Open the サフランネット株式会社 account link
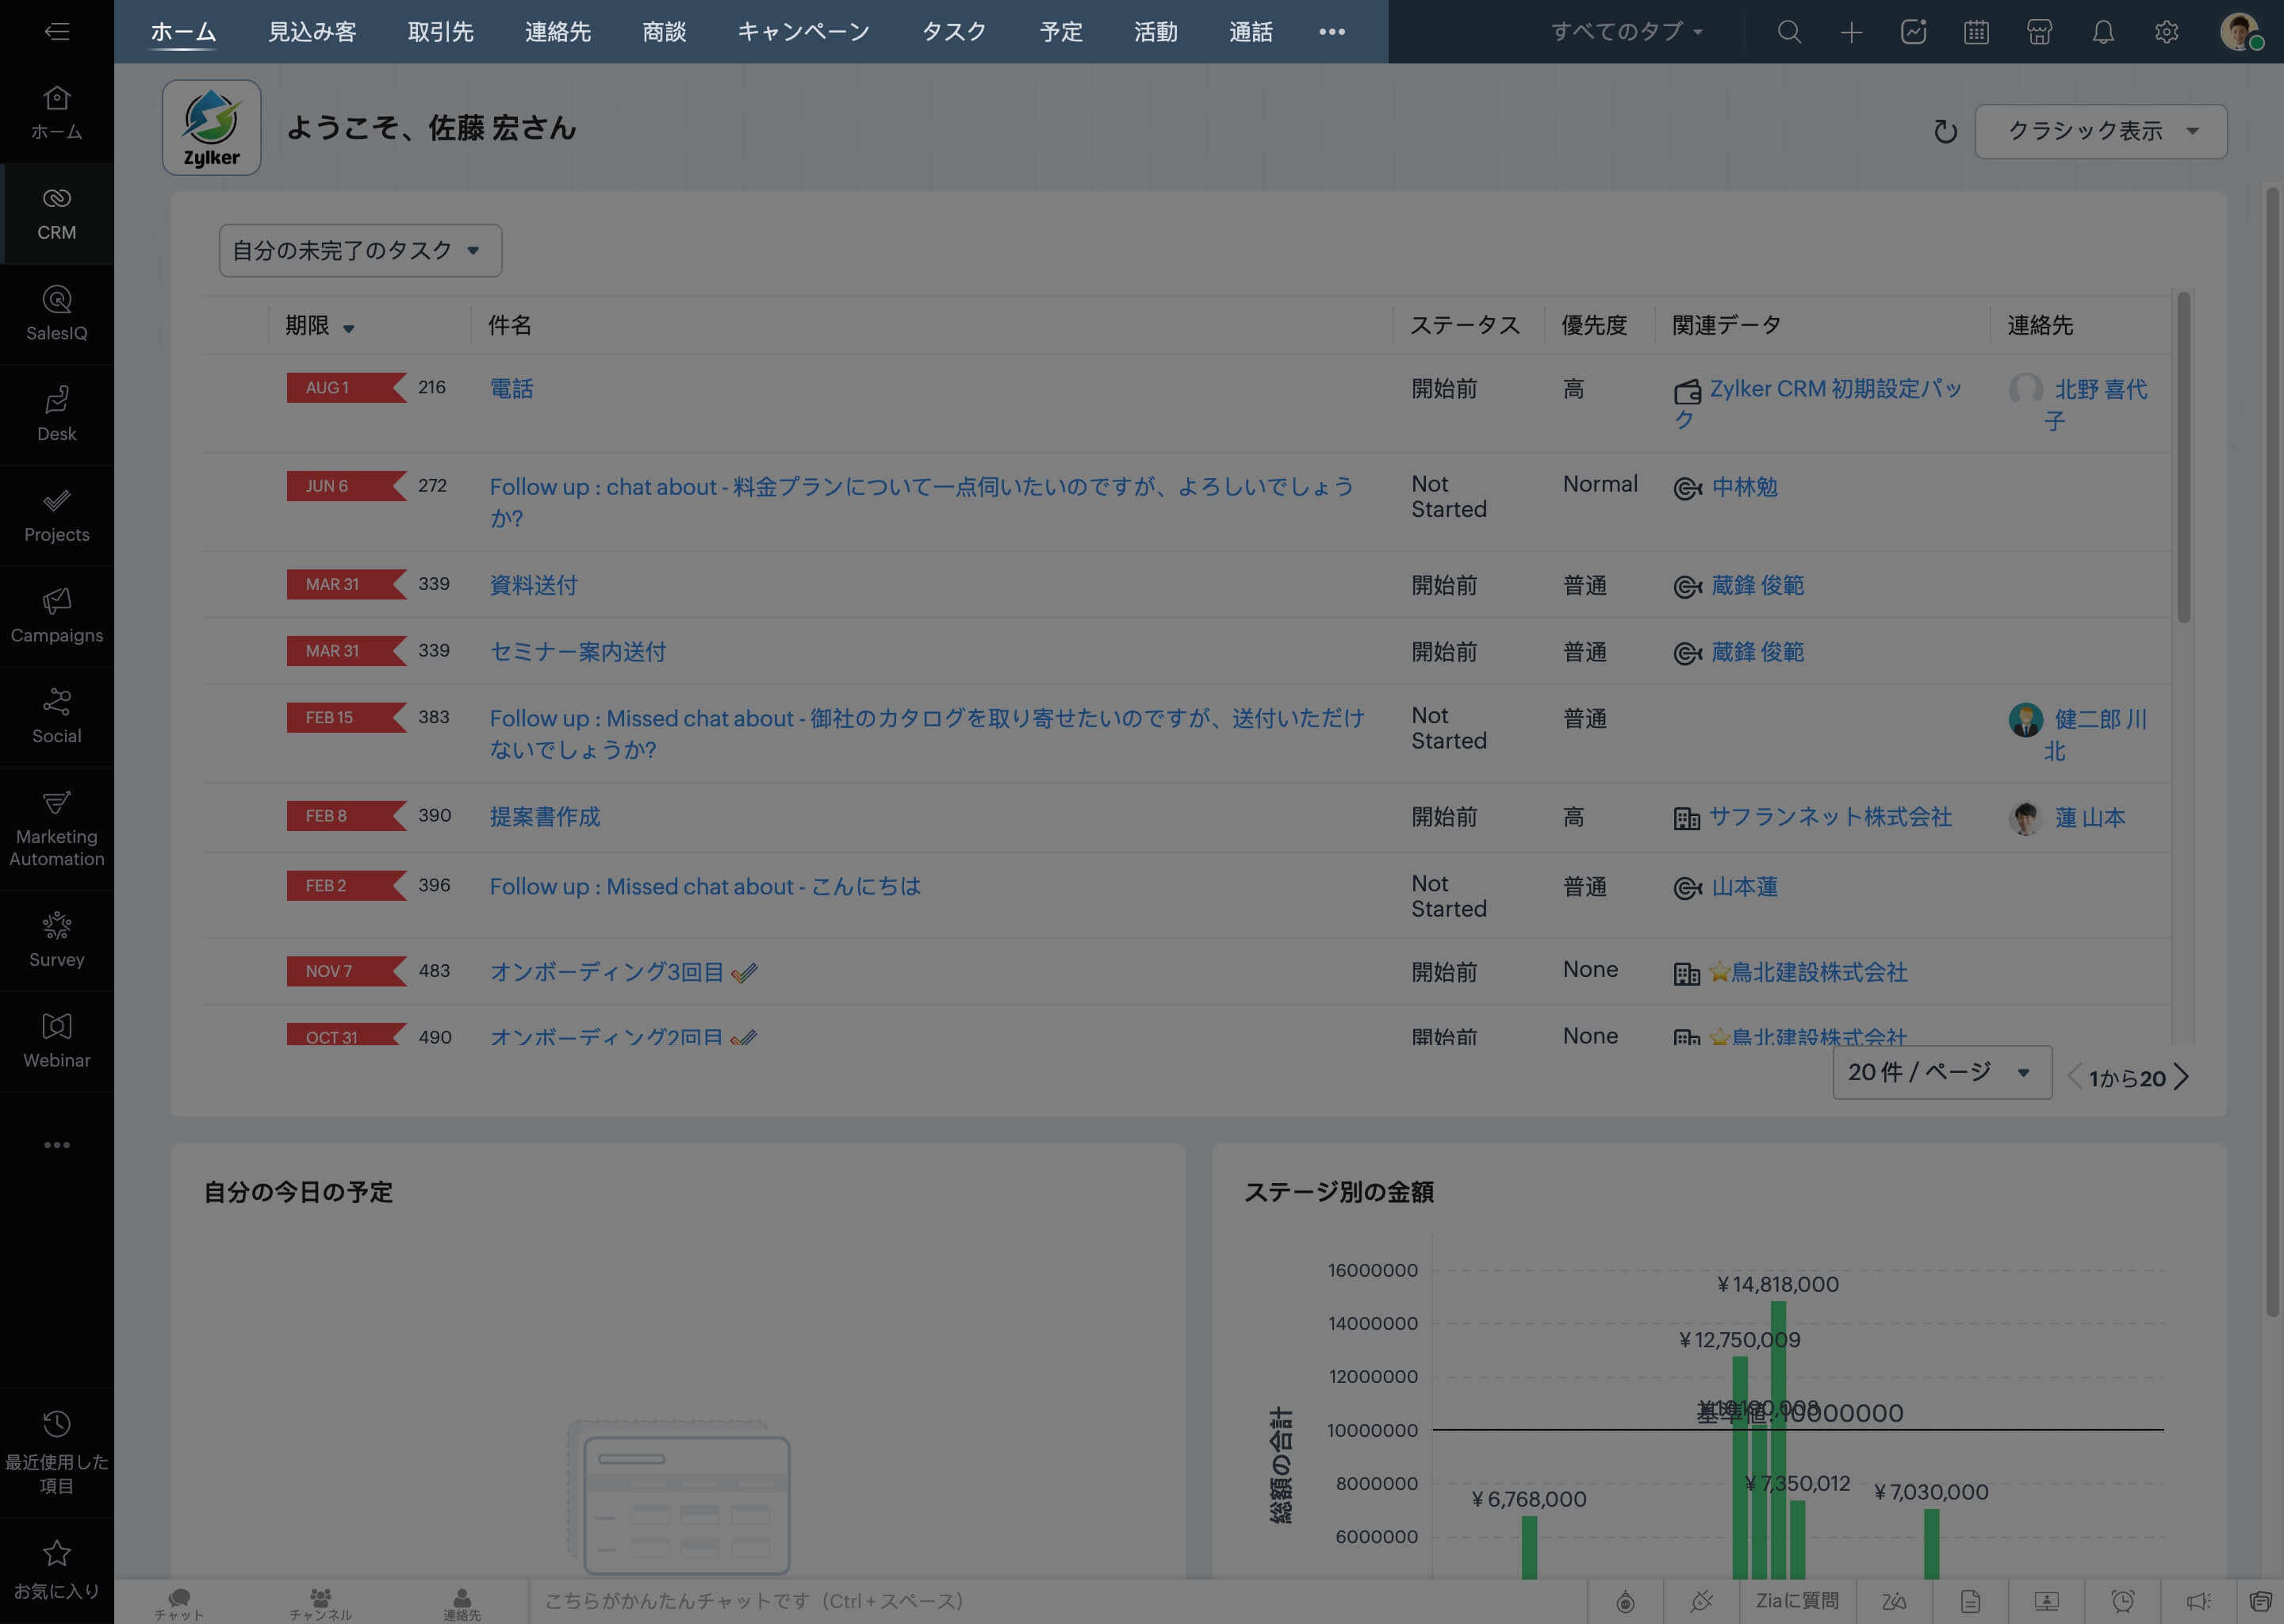Viewport: 2284px width, 1624px height. click(x=1830, y=816)
